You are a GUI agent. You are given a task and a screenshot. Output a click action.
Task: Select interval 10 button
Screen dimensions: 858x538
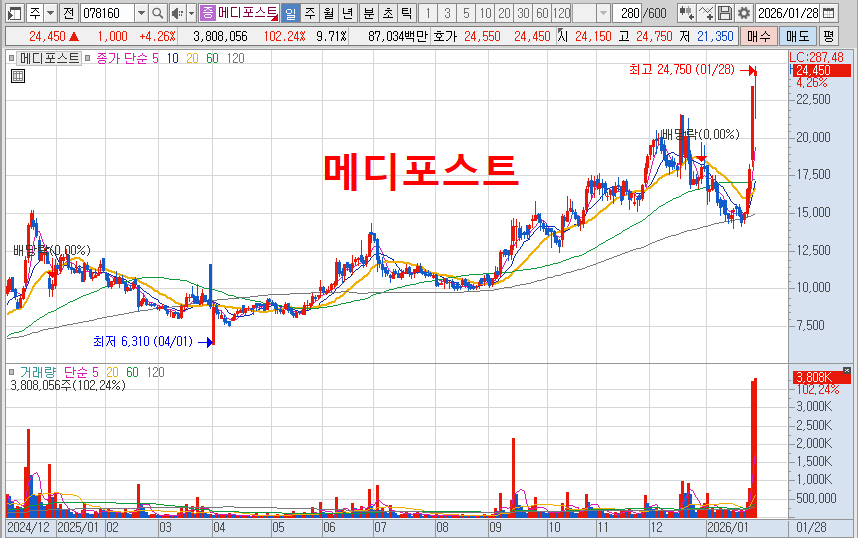pyautogui.click(x=485, y=13)
